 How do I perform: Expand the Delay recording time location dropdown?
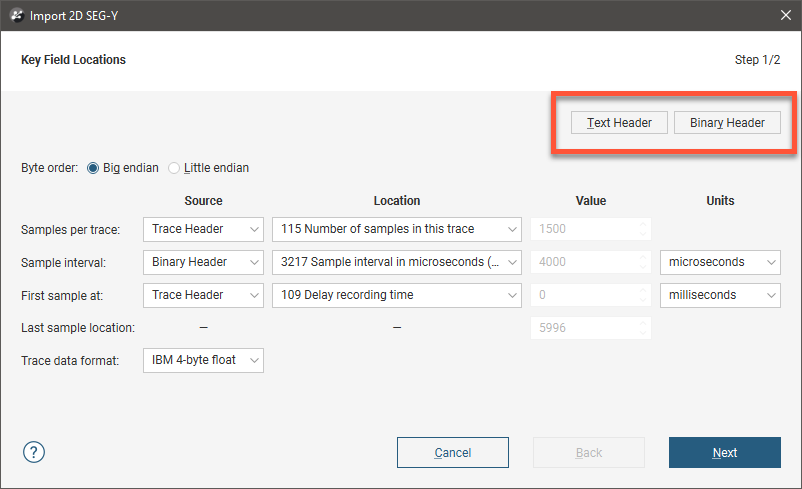coord(396,295)
